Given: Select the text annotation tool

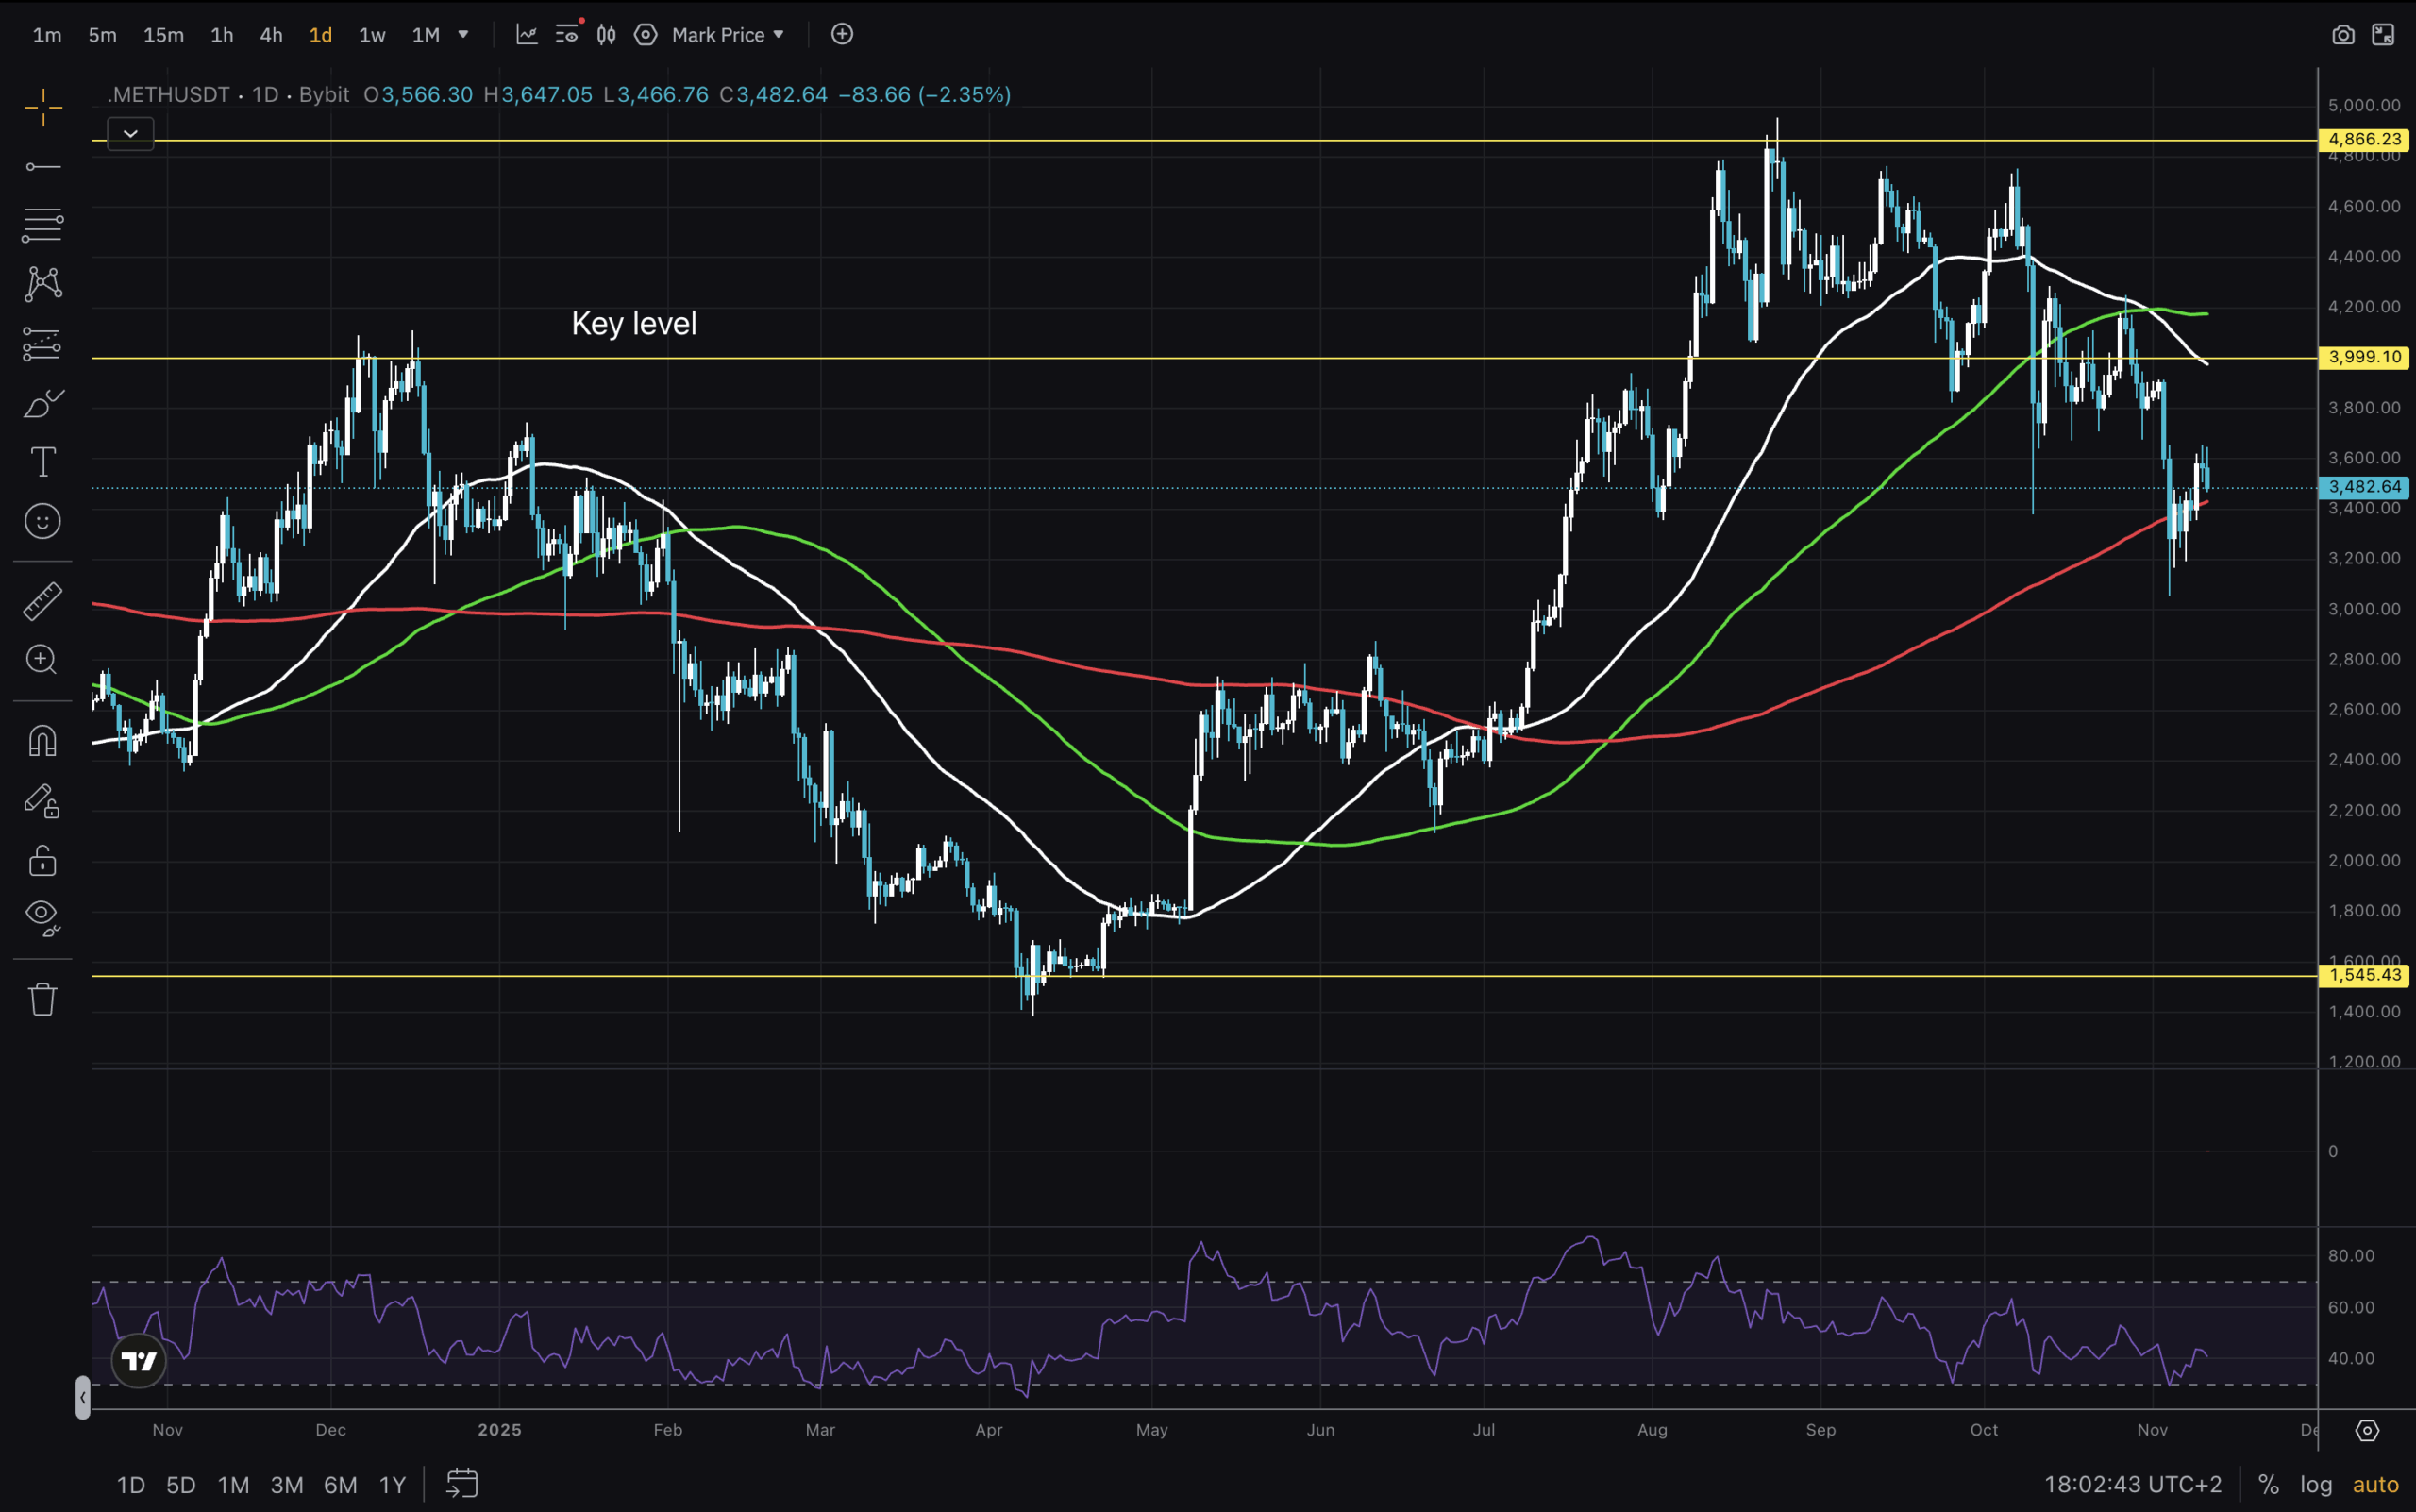Looking at the screenshot, I should [42, 462].
